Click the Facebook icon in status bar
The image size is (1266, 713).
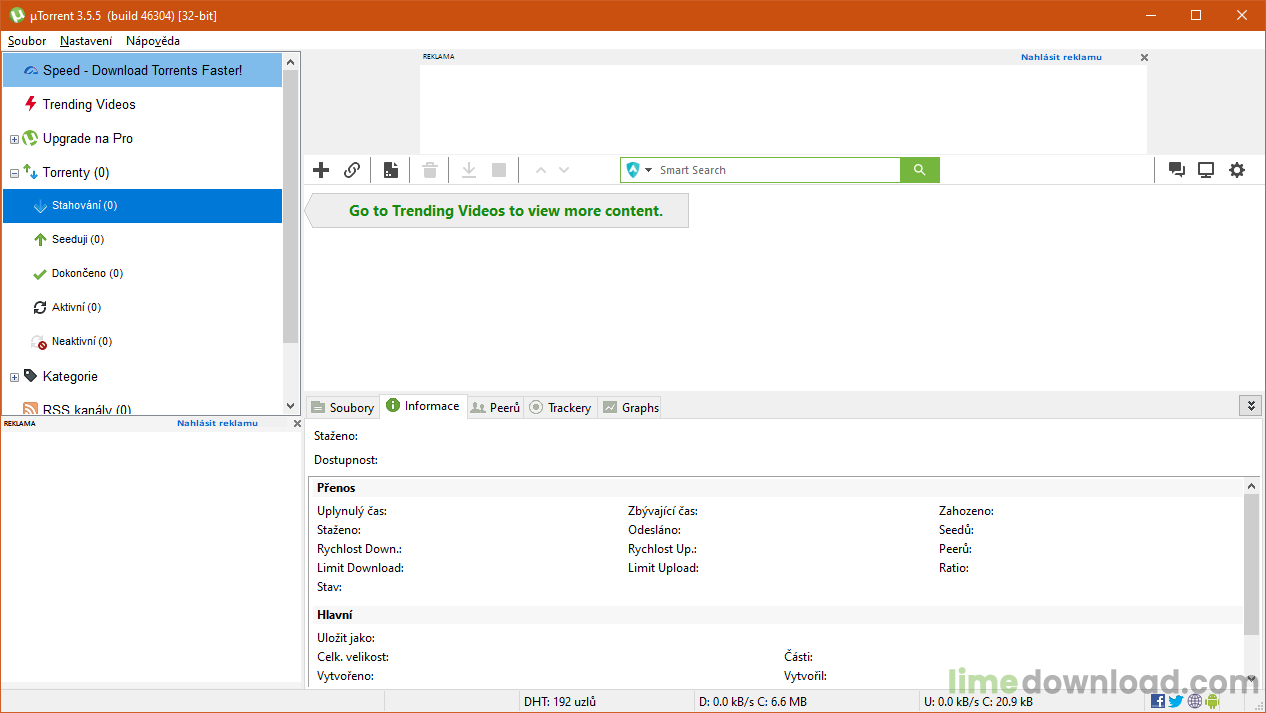pyautogui.click(x=1158, y=701)
